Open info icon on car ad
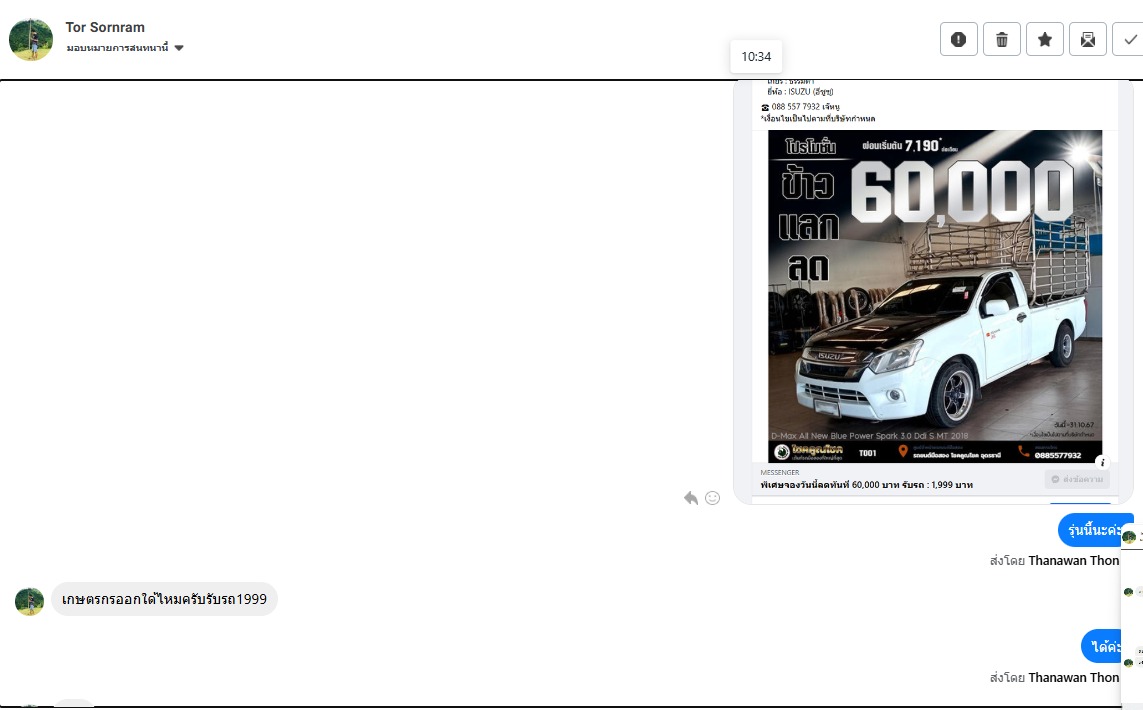 point(1101,462)
